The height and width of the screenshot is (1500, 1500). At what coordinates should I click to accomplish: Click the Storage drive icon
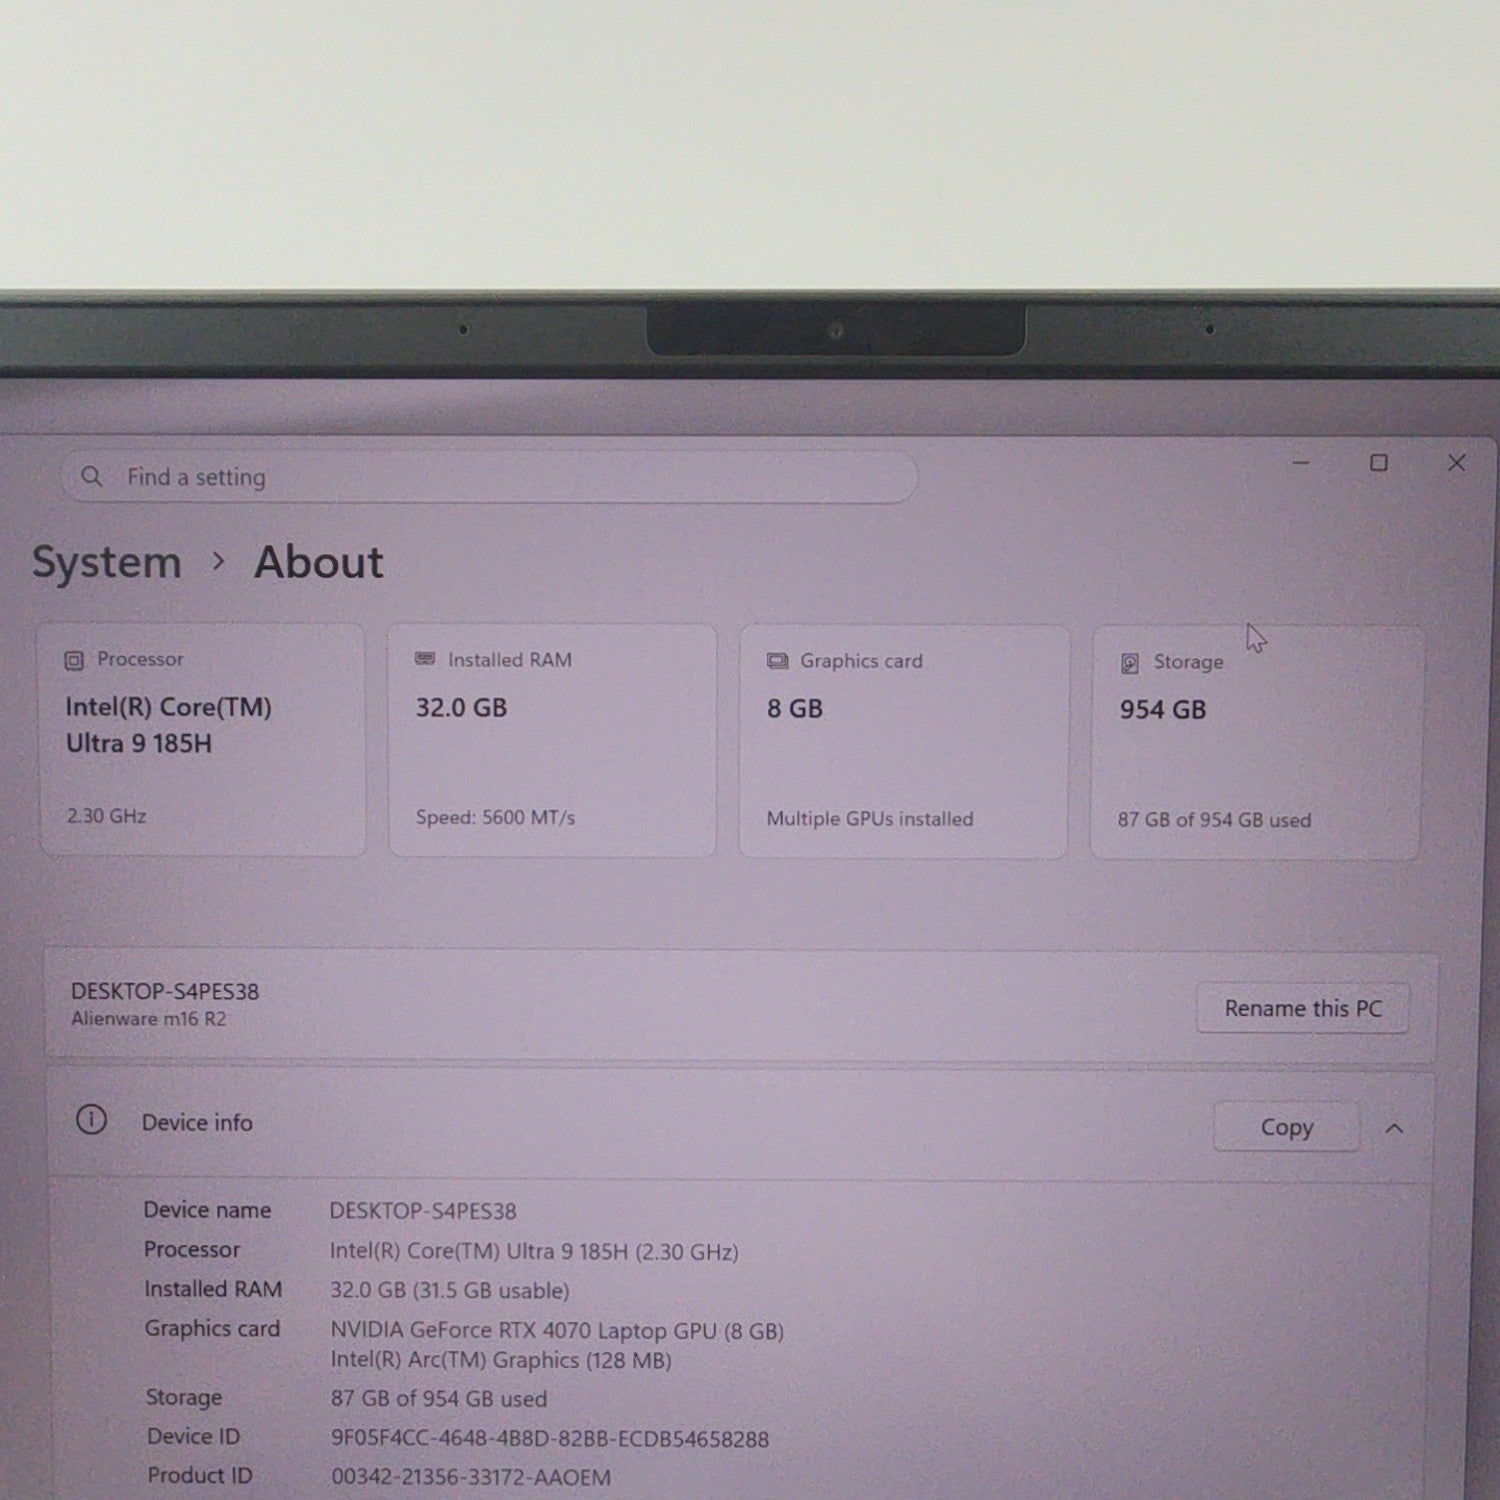tap(1130, 663)
